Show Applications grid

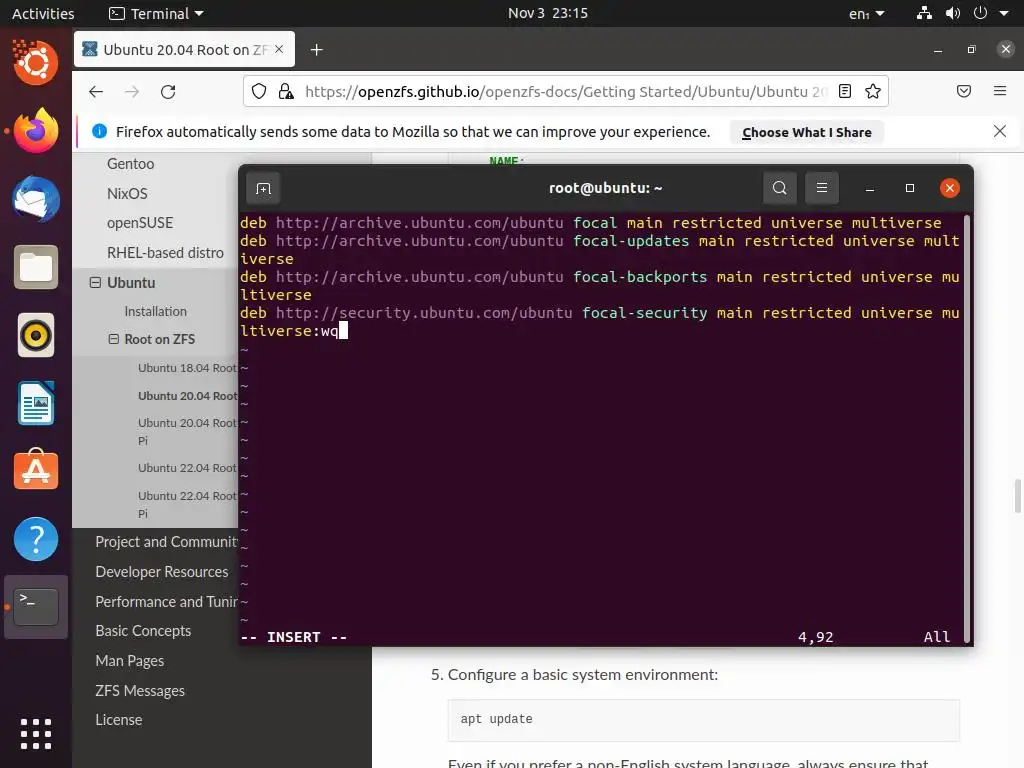(36, 733)
